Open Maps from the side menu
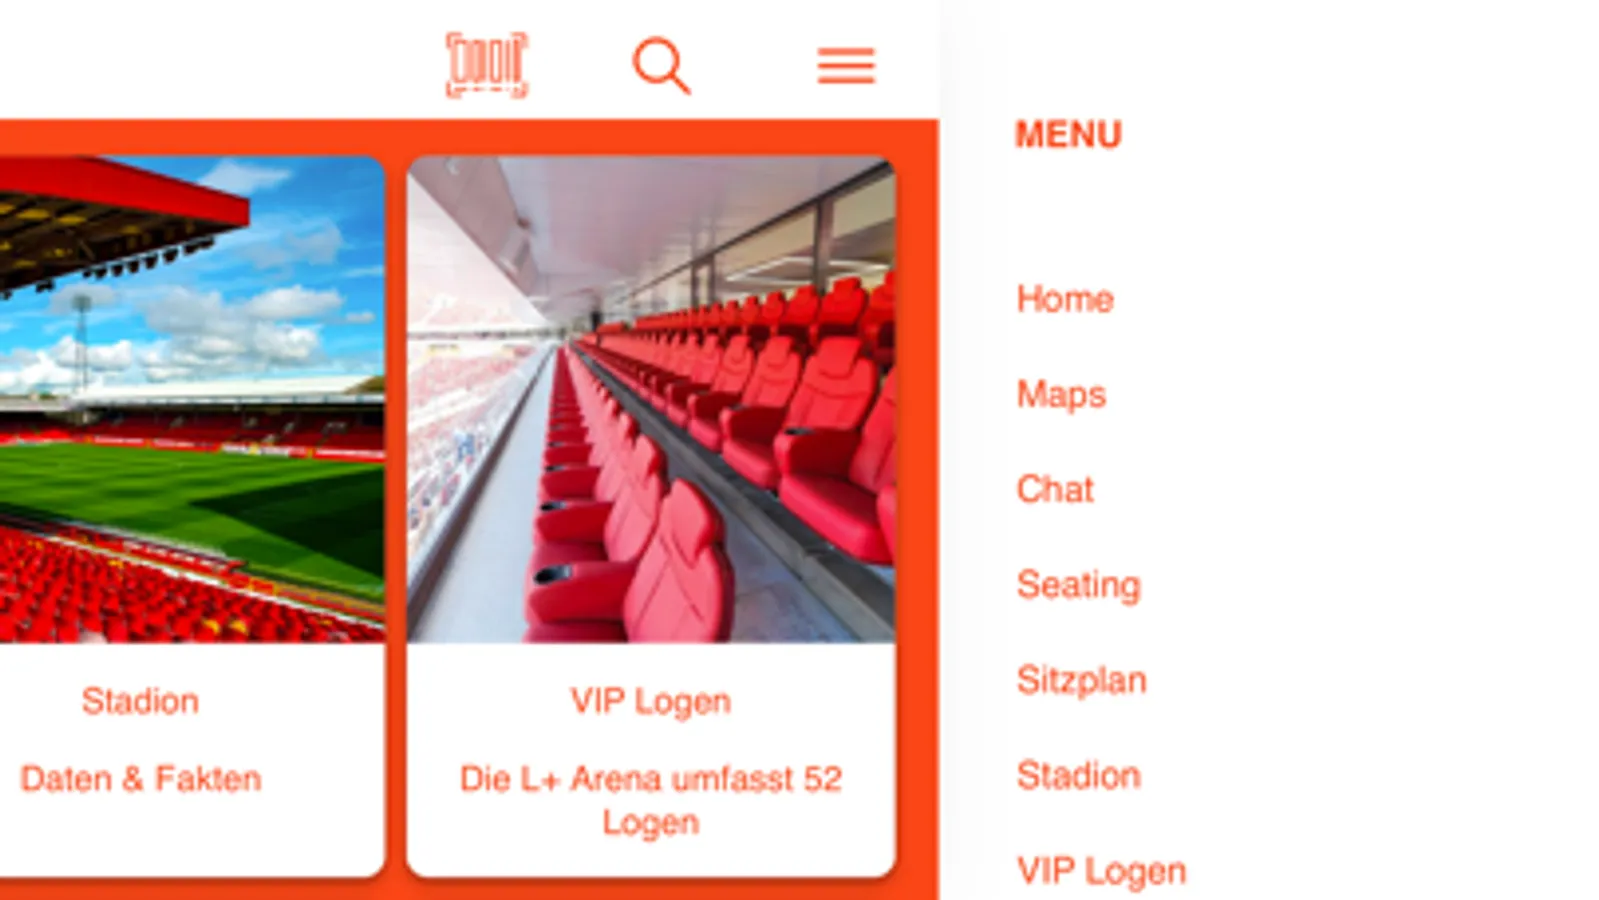 point(1061,395)
